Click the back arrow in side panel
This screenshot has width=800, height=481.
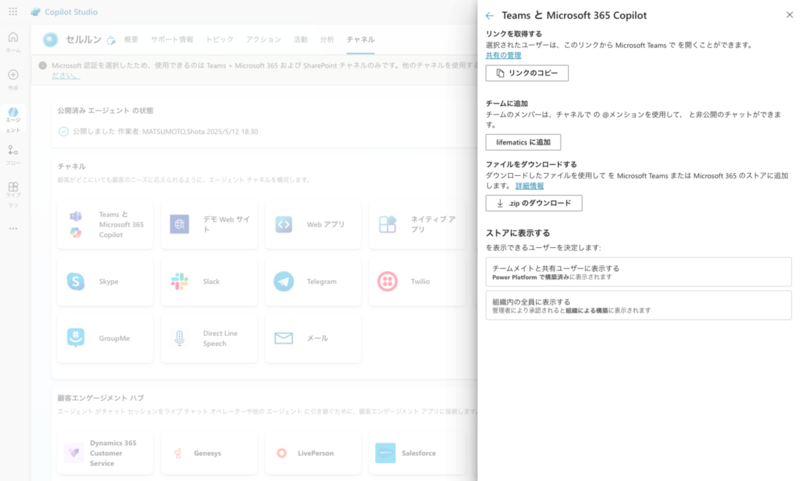490,16
